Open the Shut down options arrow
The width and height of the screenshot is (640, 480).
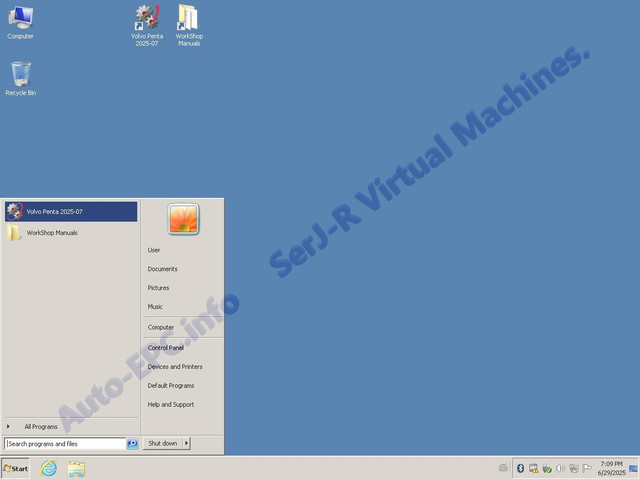(x=187, y=443)
